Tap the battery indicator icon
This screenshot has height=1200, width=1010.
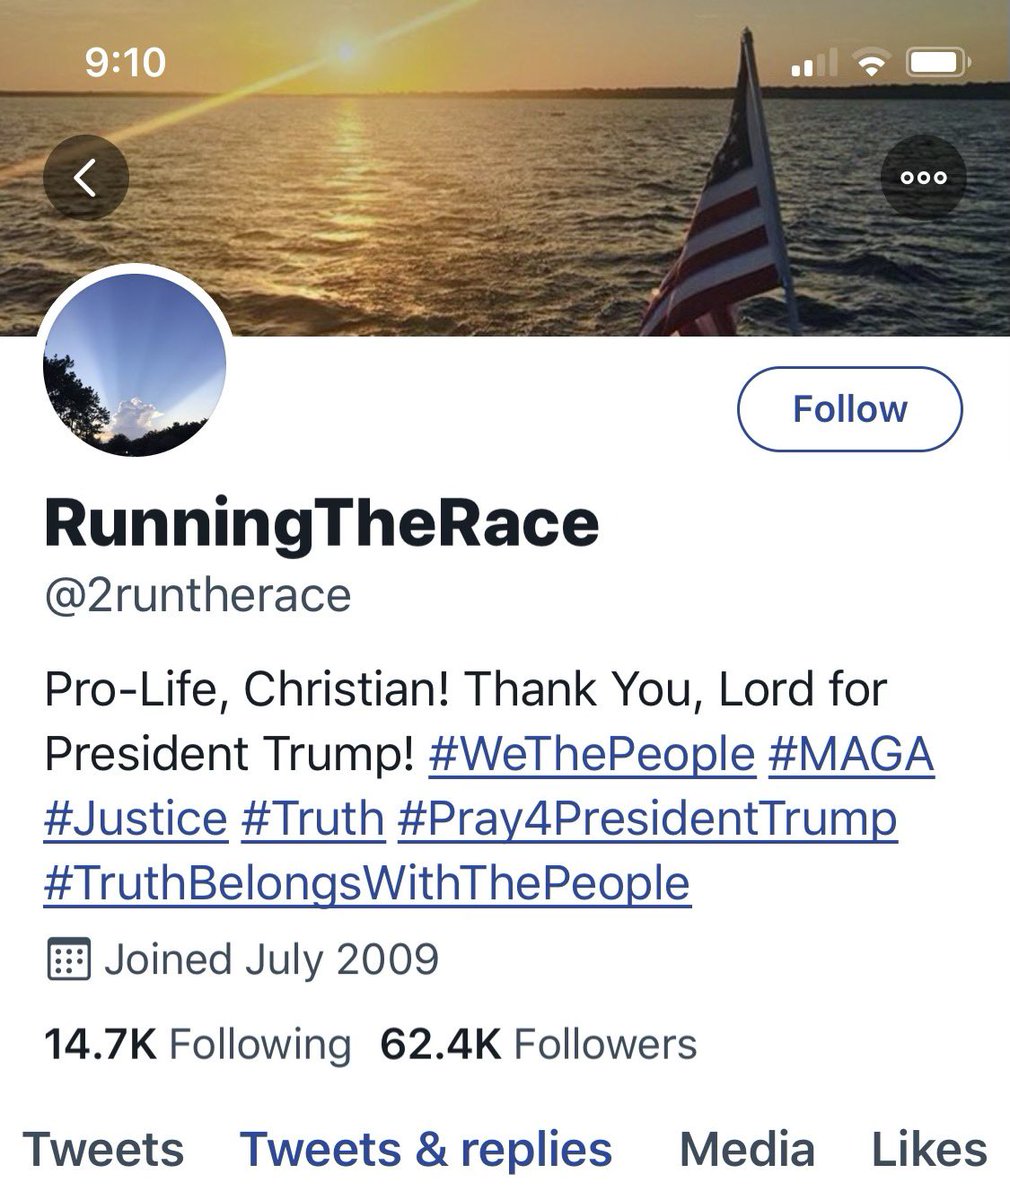[x=936, y=64]
